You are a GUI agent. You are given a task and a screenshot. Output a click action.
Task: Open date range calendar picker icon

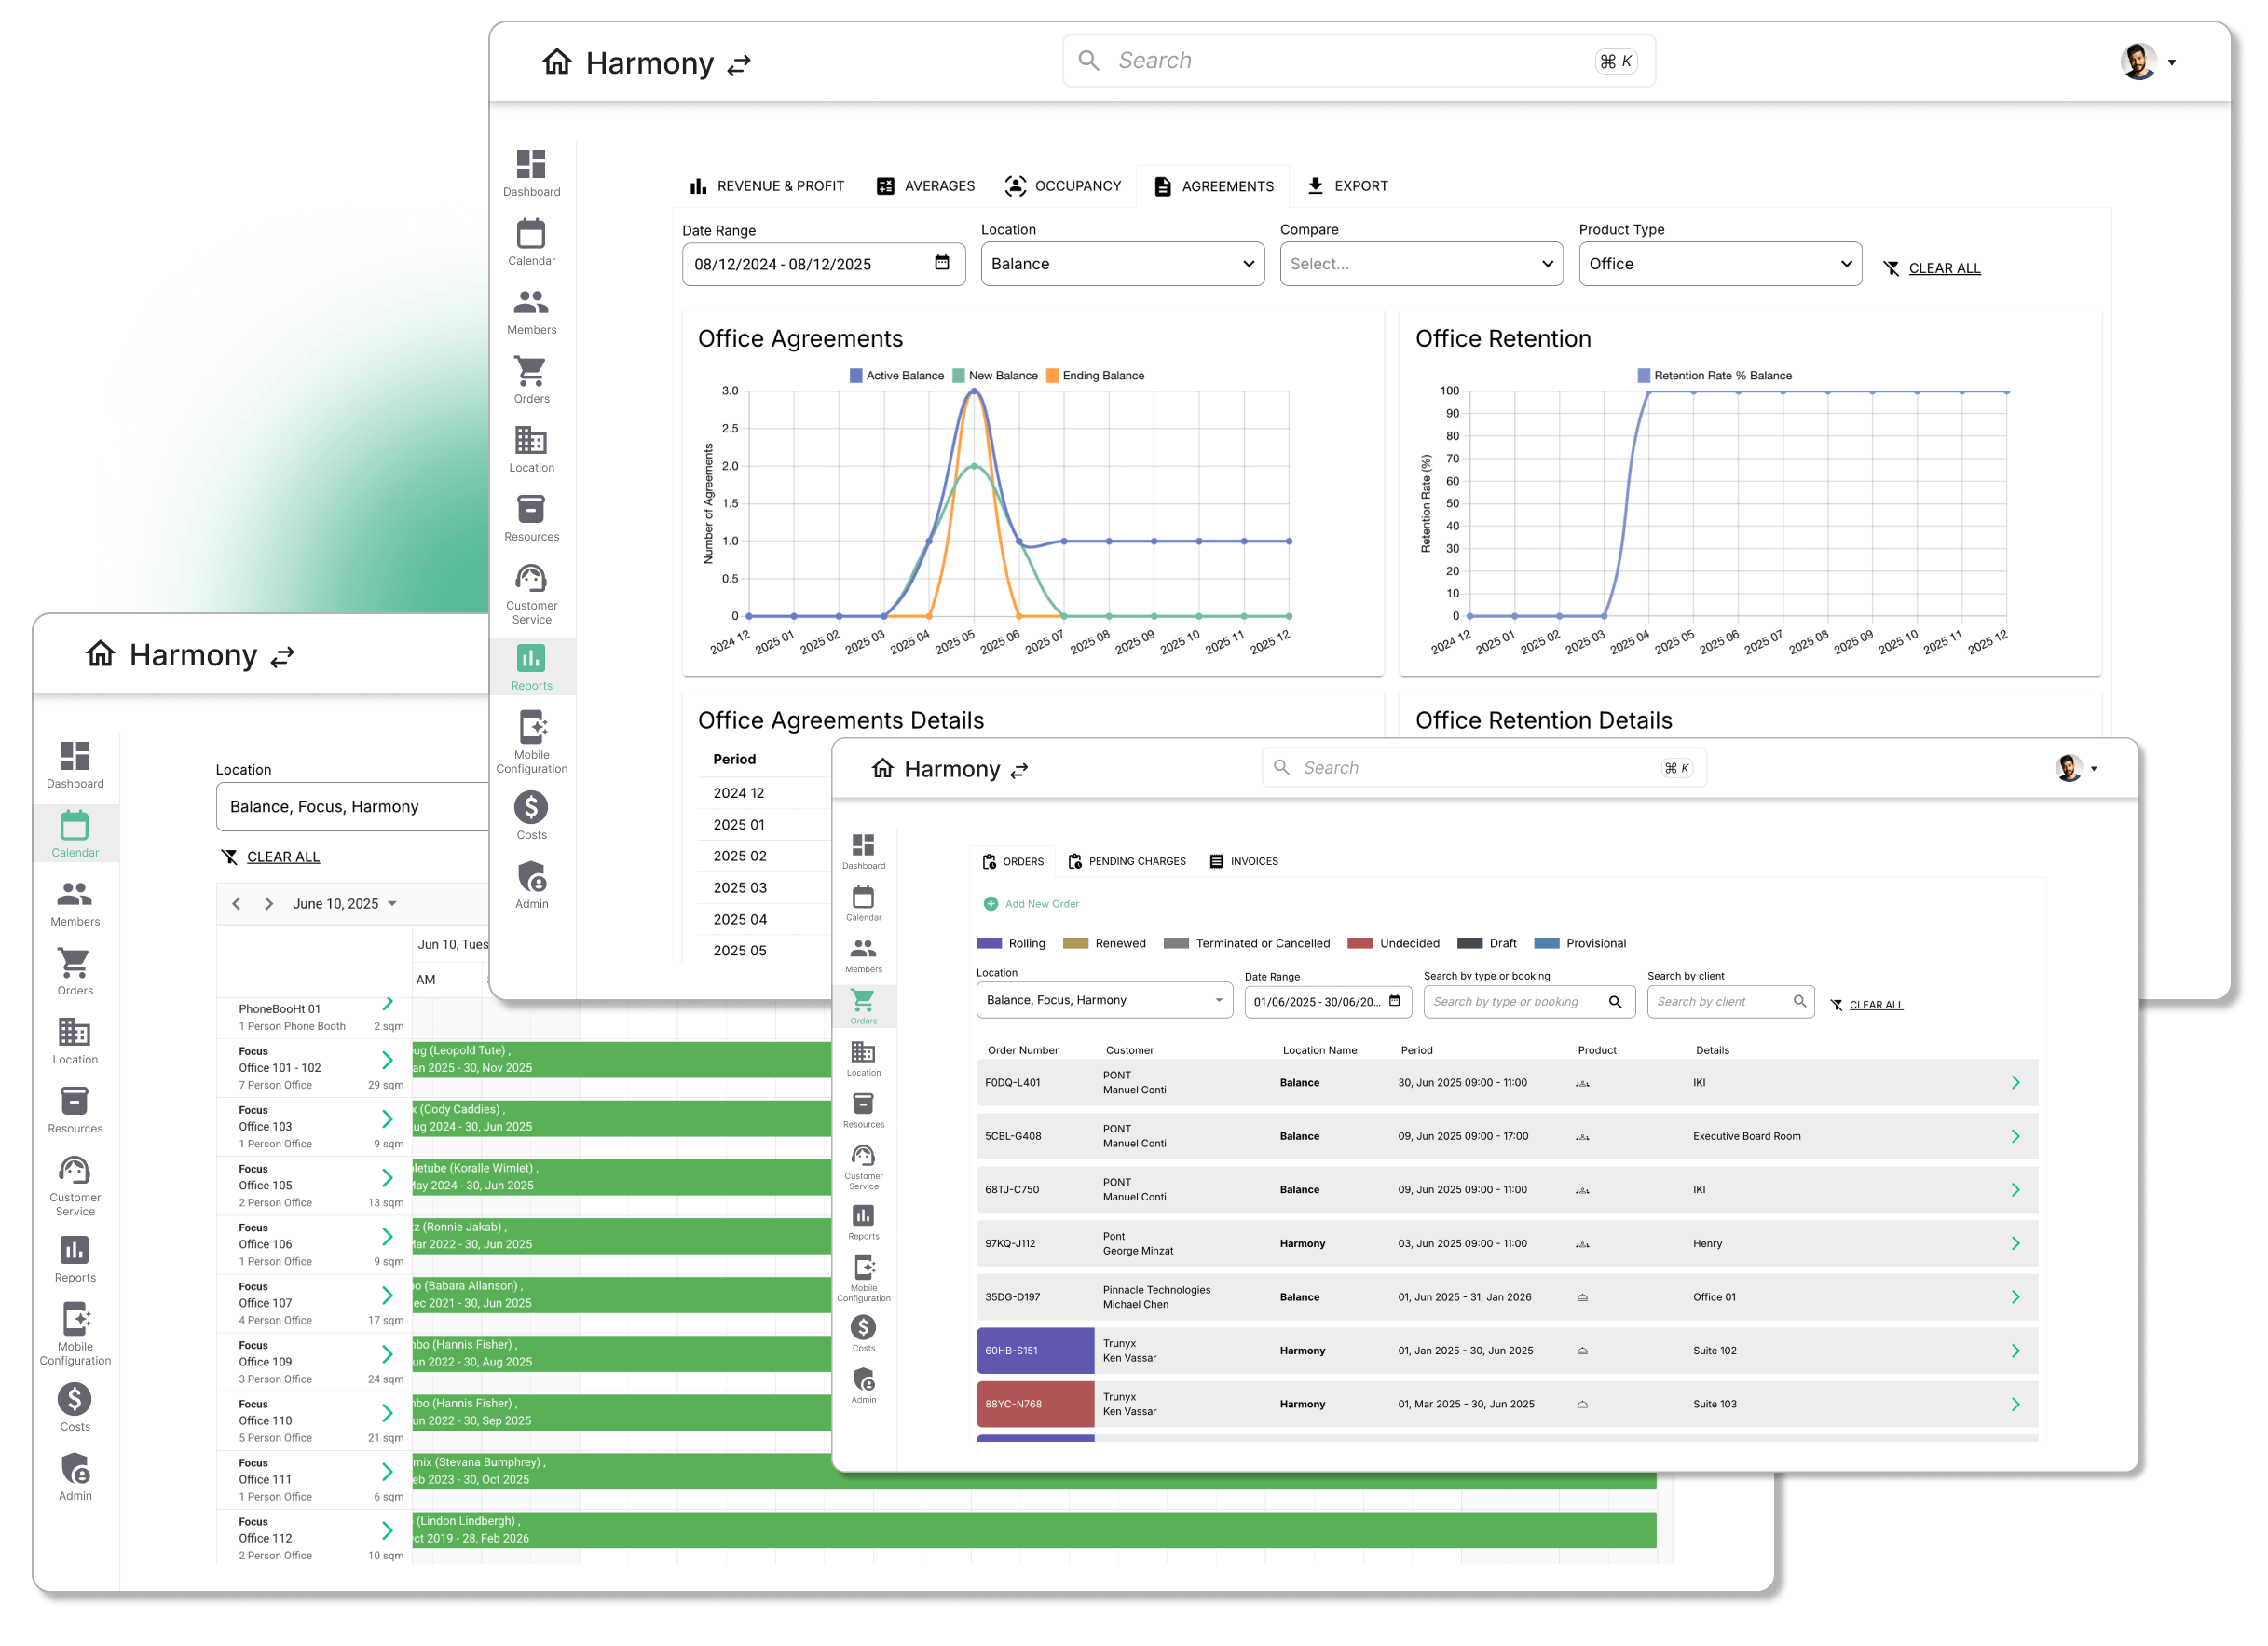[x=941, y=263]
